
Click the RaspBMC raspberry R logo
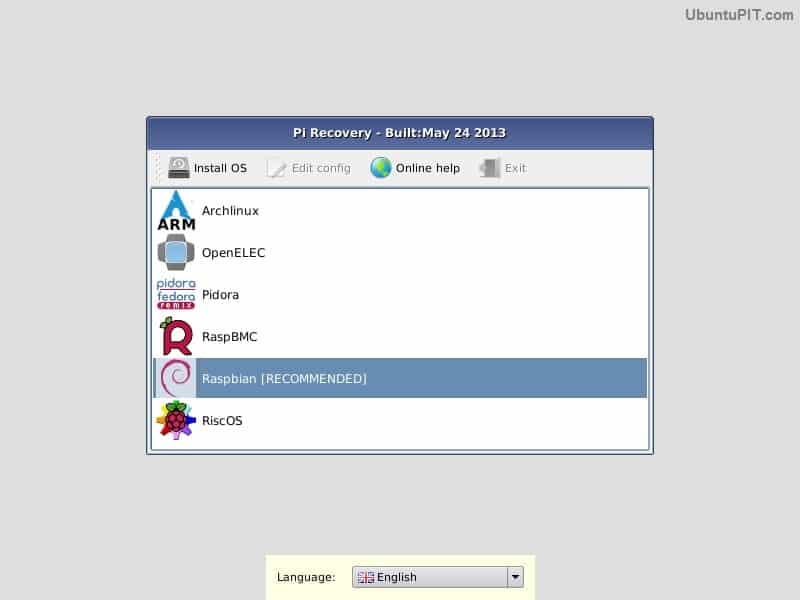click(176, 336)
